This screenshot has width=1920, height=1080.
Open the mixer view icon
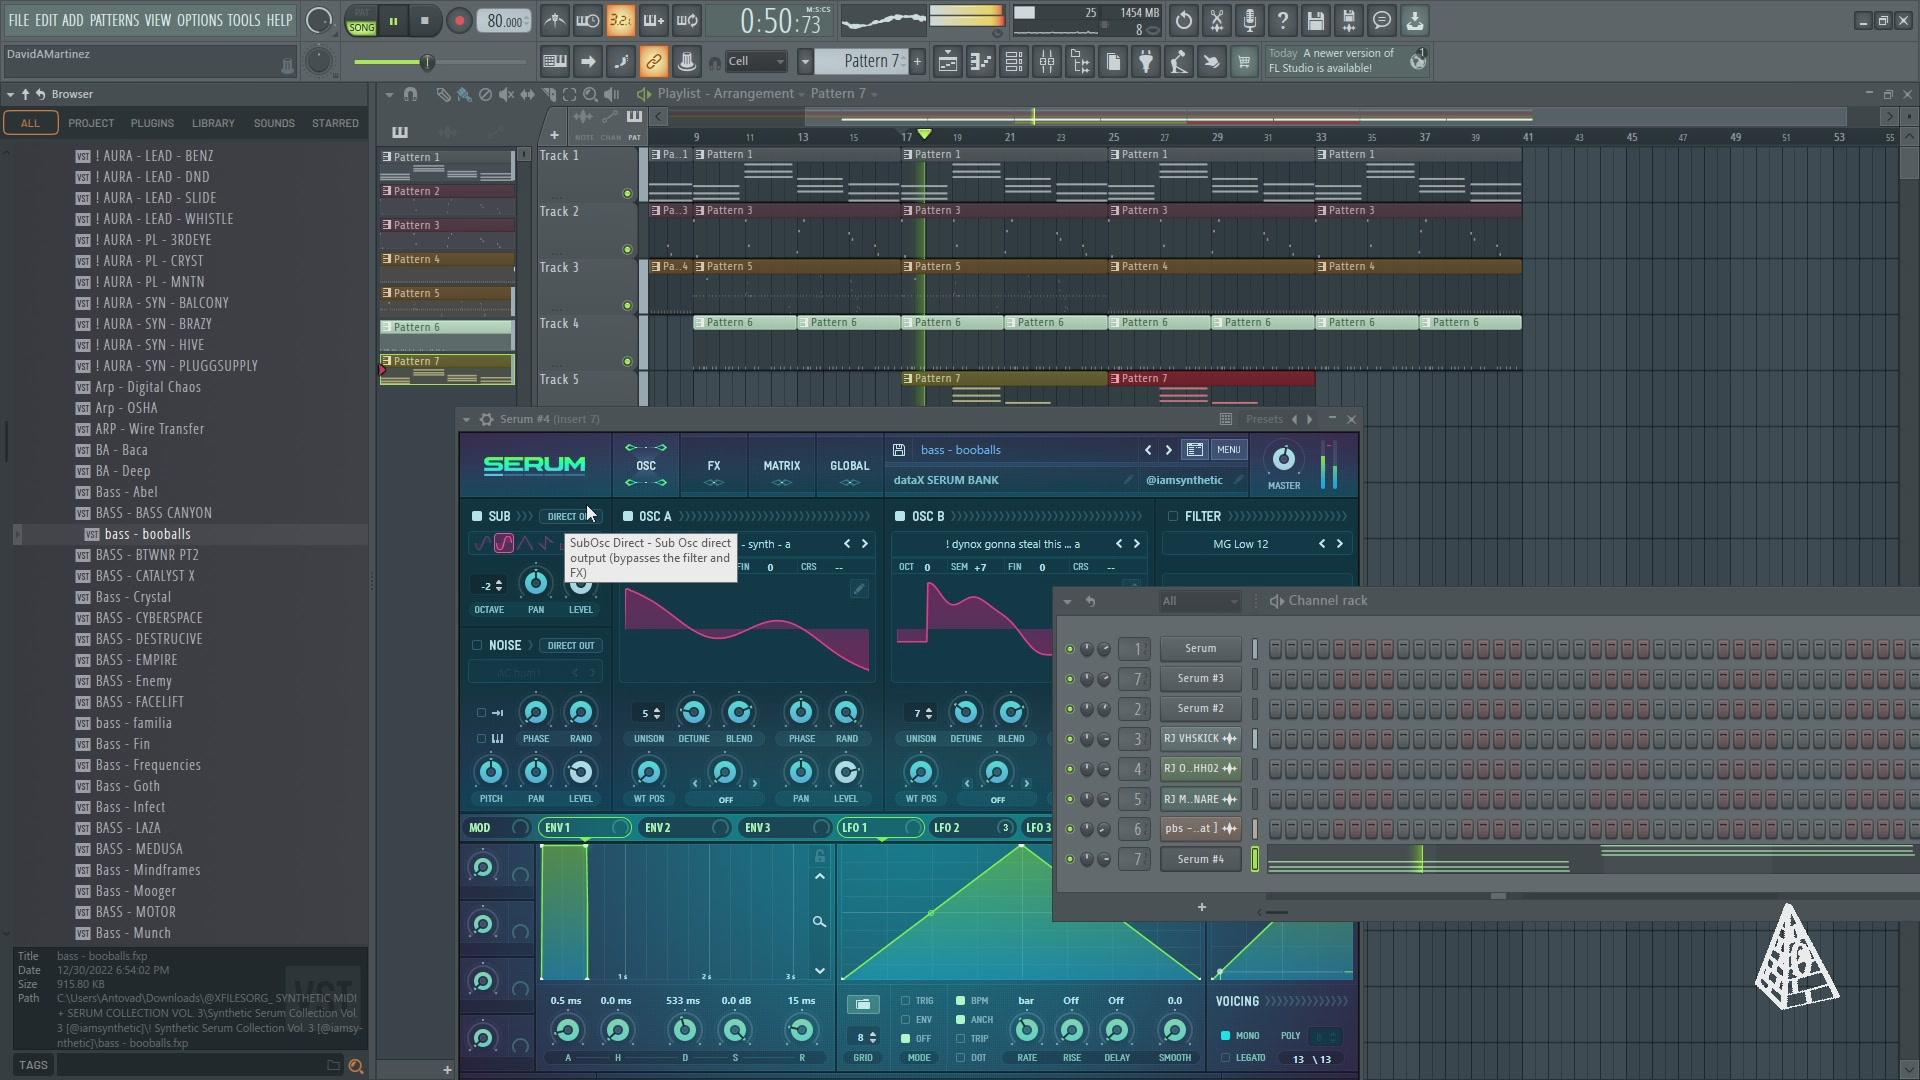(x=1047, y=62)
